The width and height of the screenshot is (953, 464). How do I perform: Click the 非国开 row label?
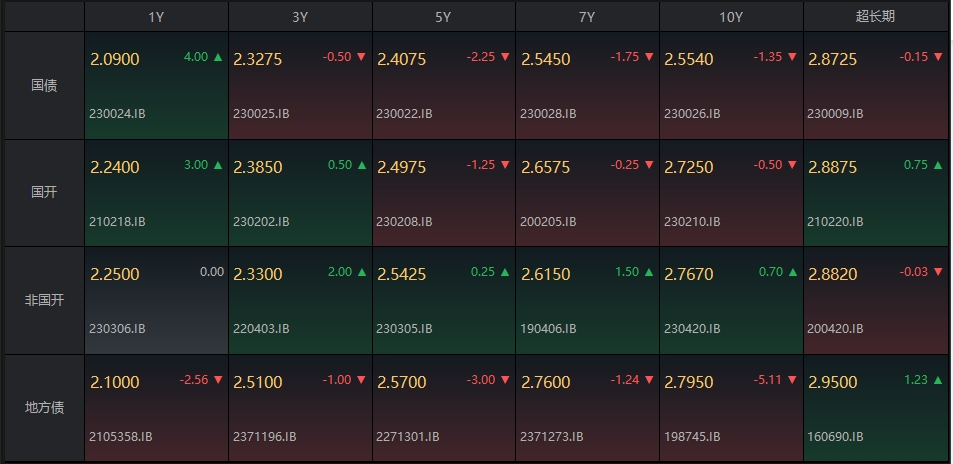[x=44, y=300]
